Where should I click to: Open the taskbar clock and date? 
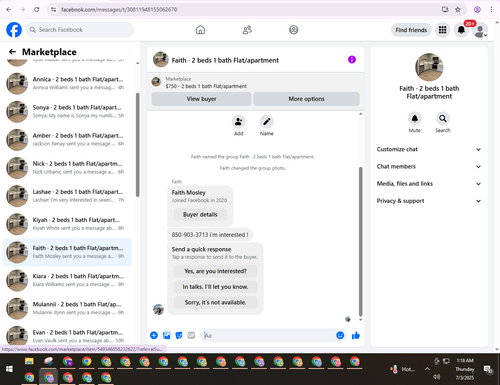[465, 369]
